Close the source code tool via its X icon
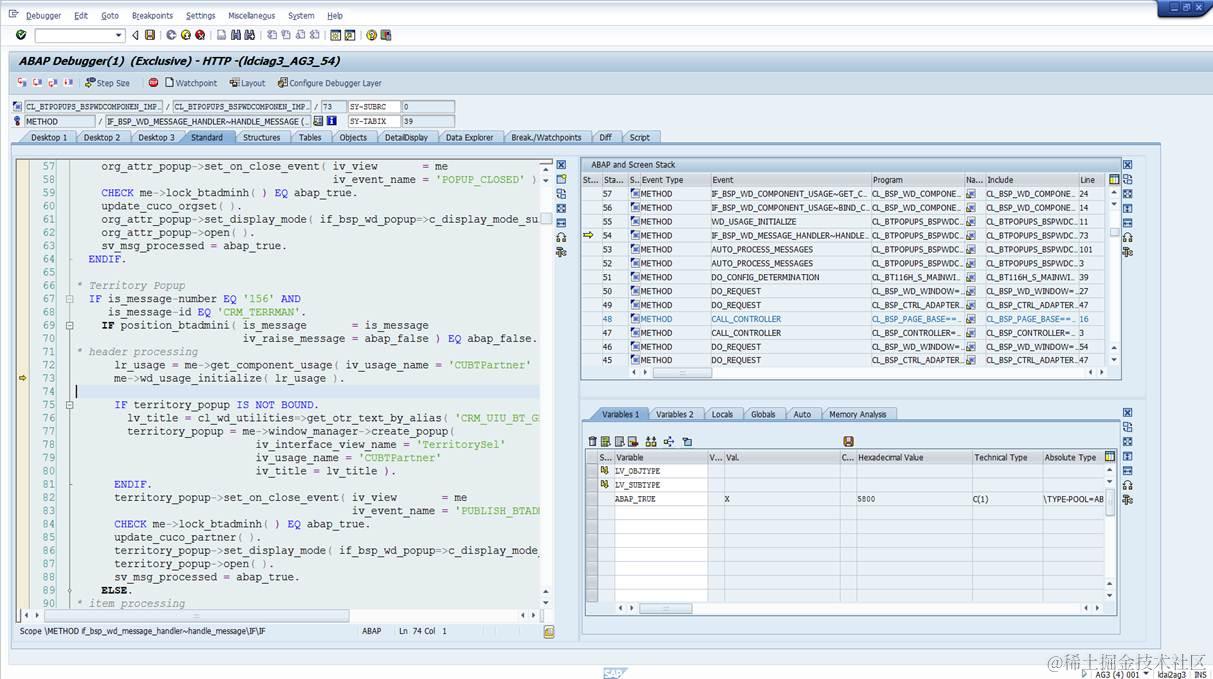Image resolution: width=1213 pixels, height=679 pixels. click(x=561, y=165)
